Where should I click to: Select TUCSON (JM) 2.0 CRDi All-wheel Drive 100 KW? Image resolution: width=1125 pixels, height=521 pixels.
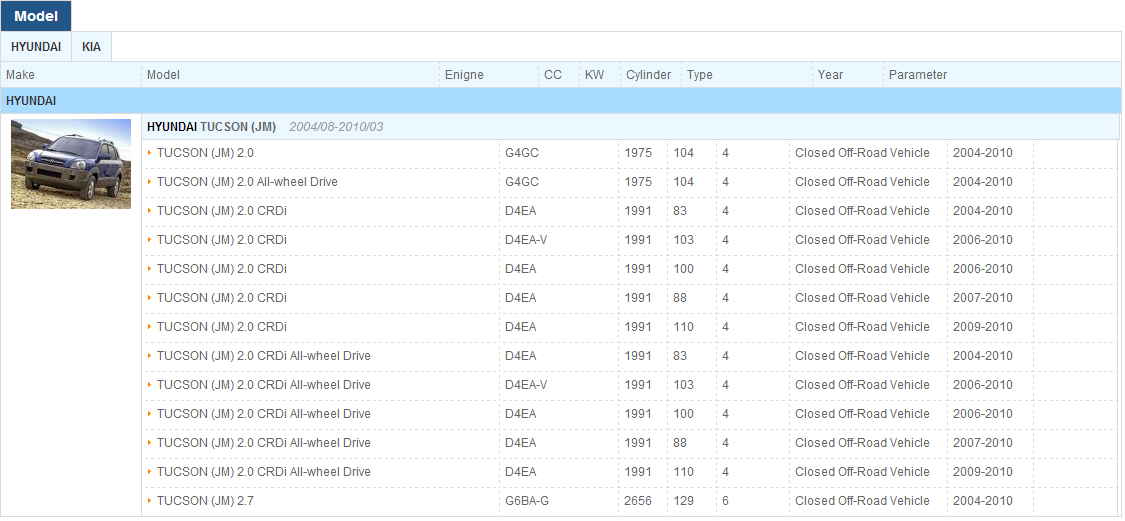(x=263, y=413)
